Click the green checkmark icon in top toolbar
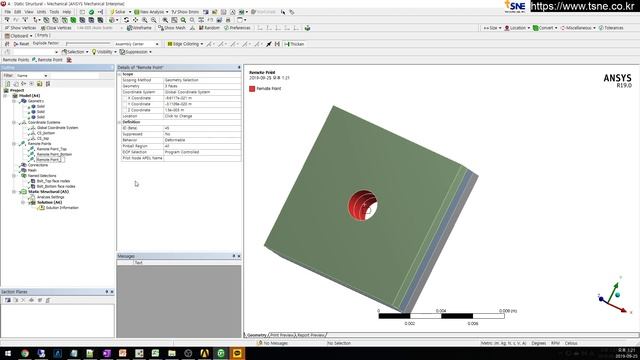640x360 pixels. tap(91, 12)
